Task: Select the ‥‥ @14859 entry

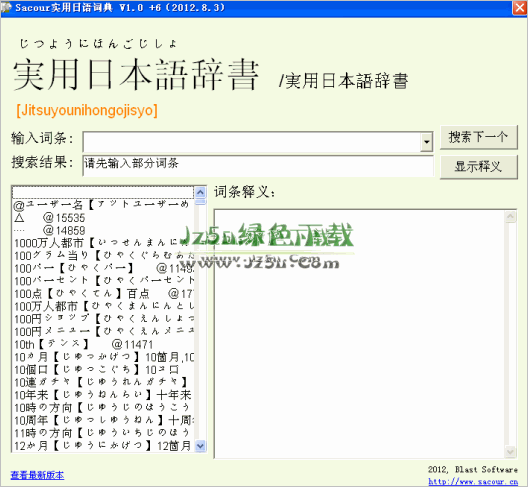Action: (x=103, y=230)
